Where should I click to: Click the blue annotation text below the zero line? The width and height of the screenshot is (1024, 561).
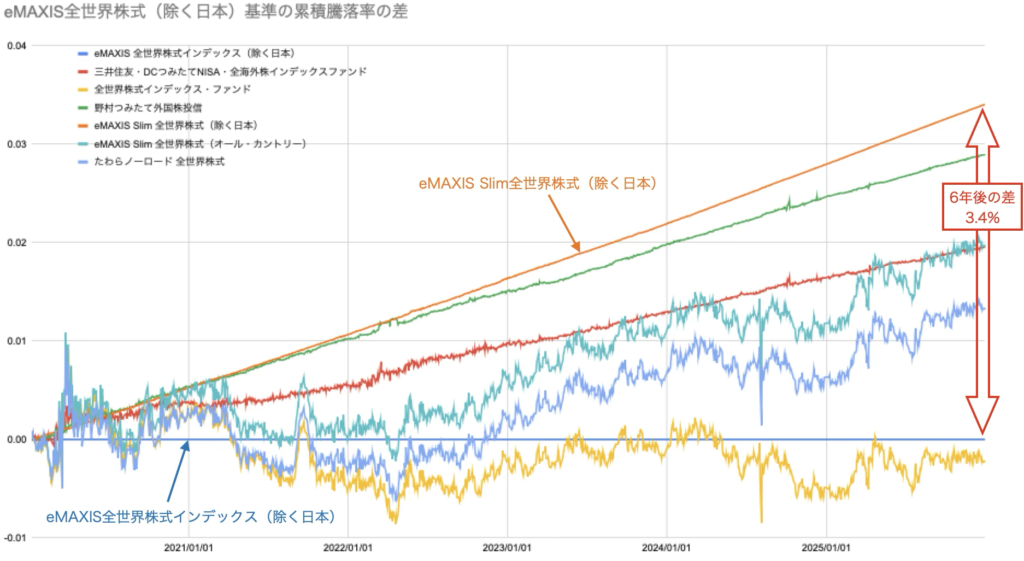point(190,516)
